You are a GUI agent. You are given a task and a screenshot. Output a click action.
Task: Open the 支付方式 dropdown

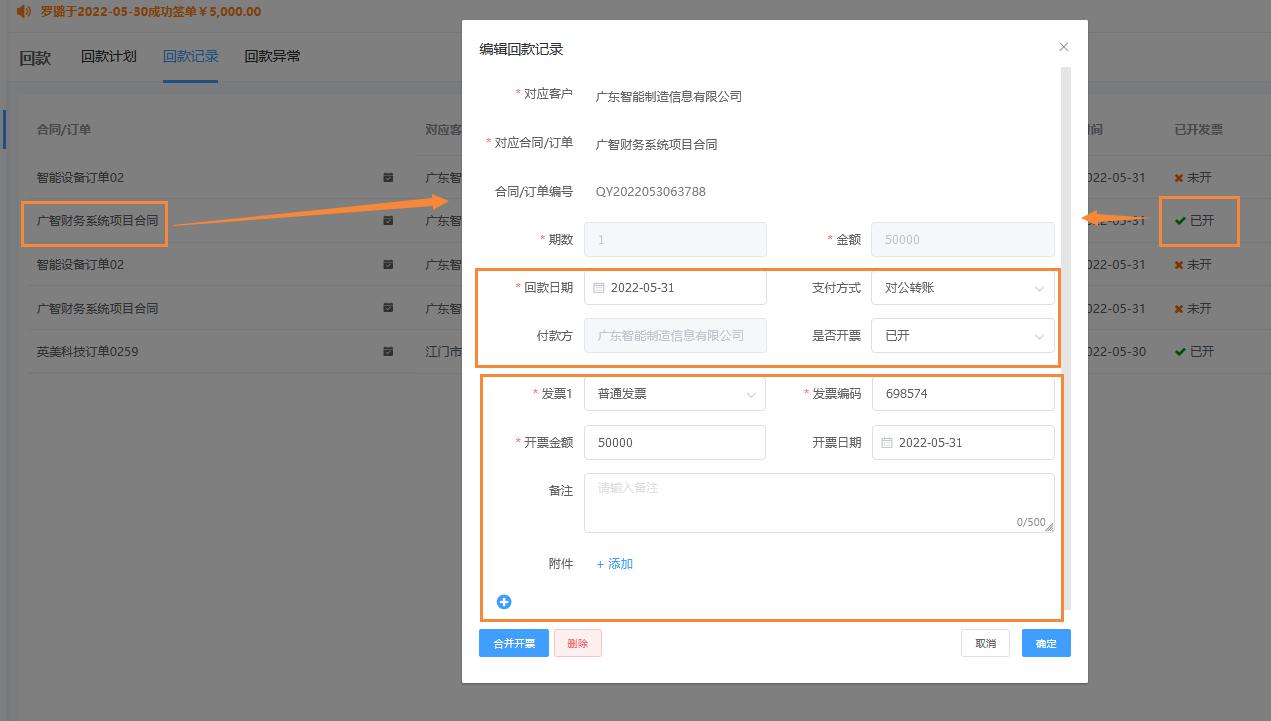pyautogui.click(x=963, y=288)
